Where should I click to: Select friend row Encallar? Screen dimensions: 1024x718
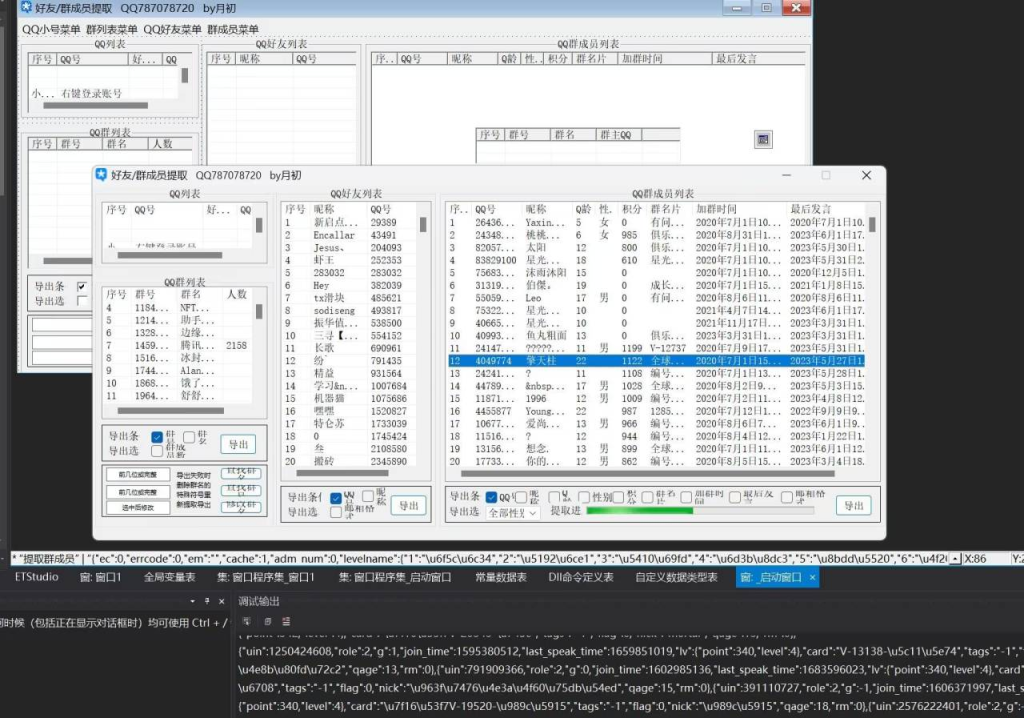349,235
